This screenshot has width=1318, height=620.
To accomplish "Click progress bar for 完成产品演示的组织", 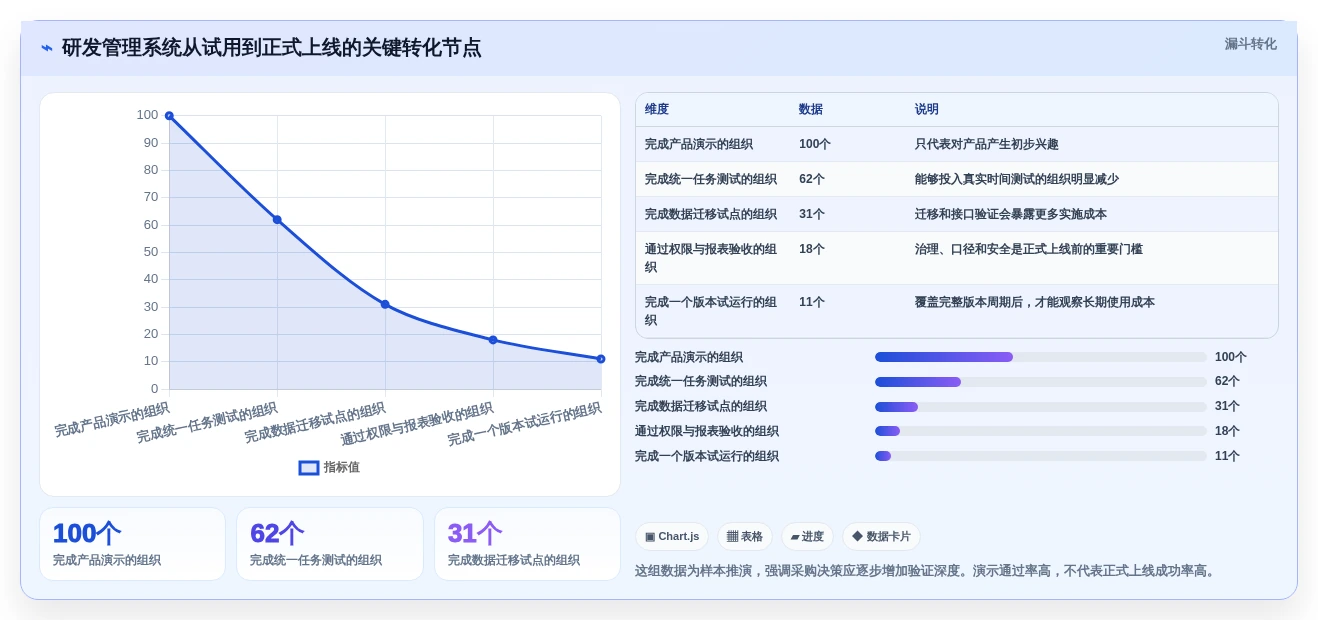I will click(1041, 357).
